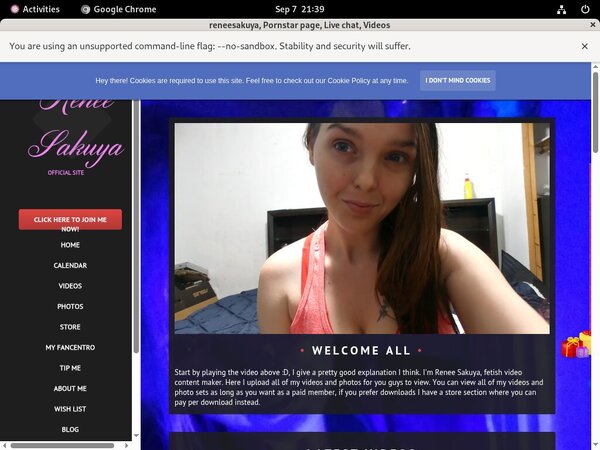
Task: Navigate to the About Me page
Action: pyautogui.click(x=70, y=388)
